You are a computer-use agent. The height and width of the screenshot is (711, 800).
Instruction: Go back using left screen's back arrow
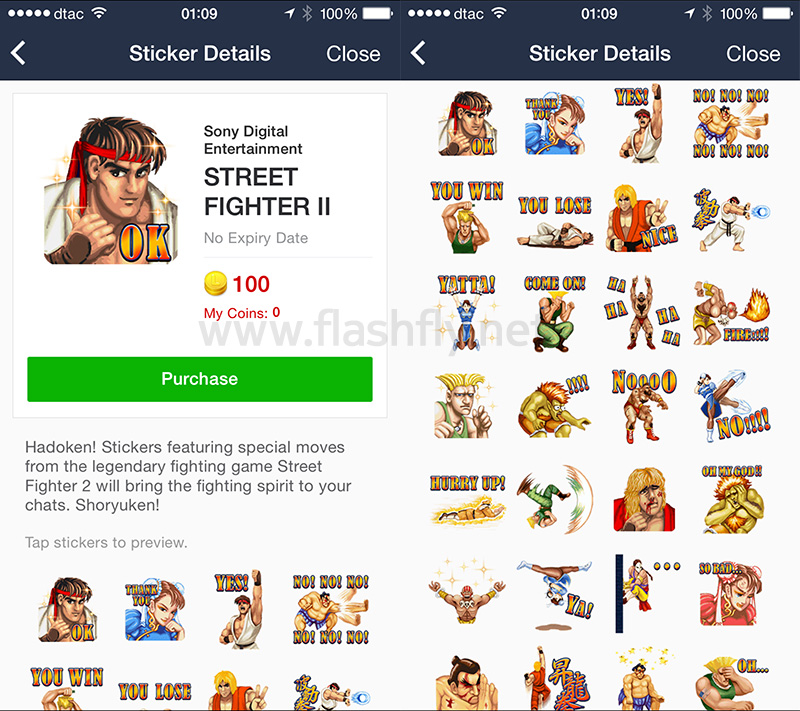(x=18, y=53)
